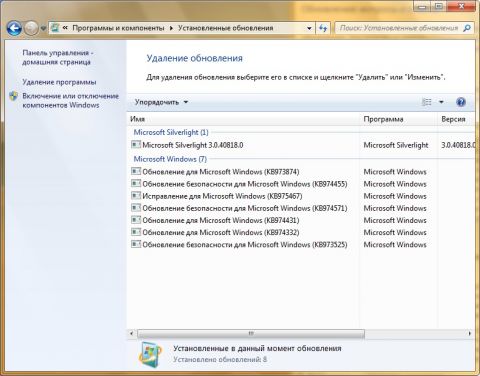Click the blue Help question mark icon
The image size is (480, 376).
pyautogui.click(x=461, y=102)
